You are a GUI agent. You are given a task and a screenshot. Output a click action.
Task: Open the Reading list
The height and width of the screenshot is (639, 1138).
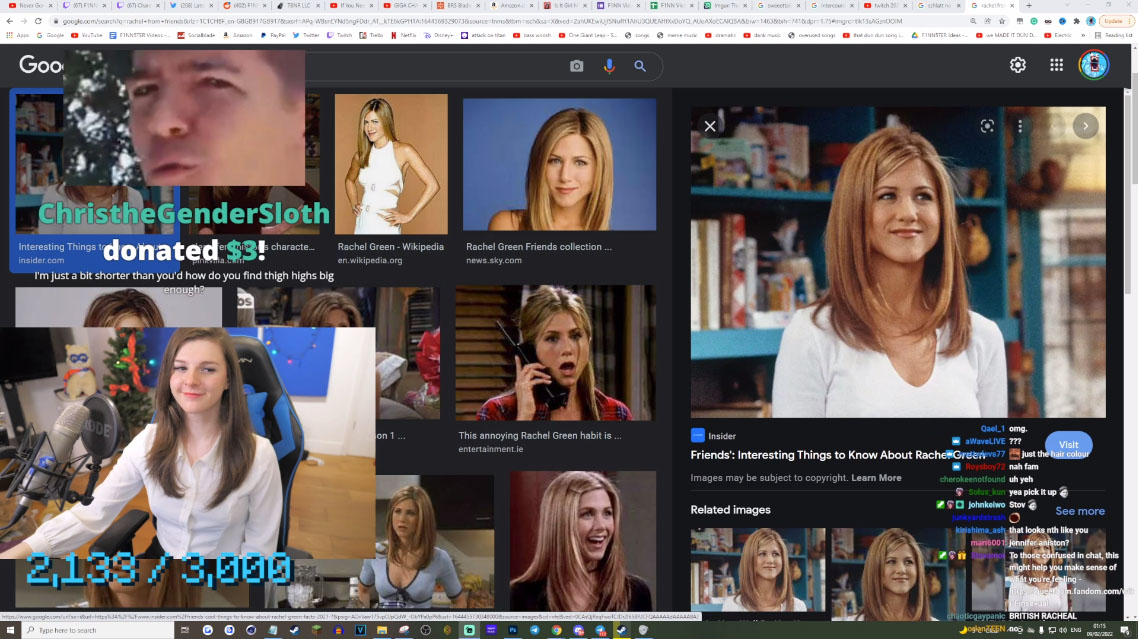tap(1114, 35)
